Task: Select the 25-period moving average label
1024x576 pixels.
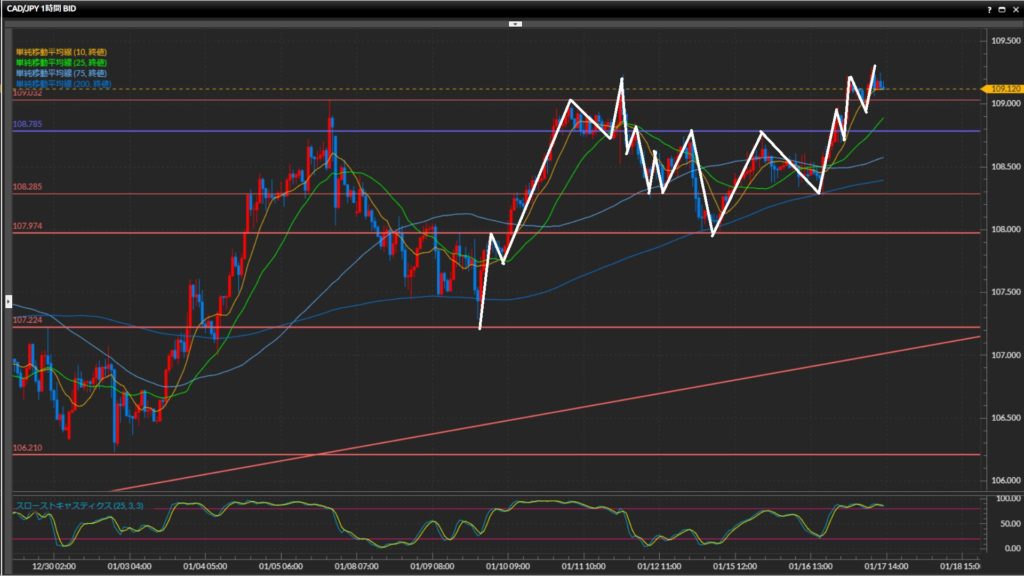Action: (x=60, y=61)
